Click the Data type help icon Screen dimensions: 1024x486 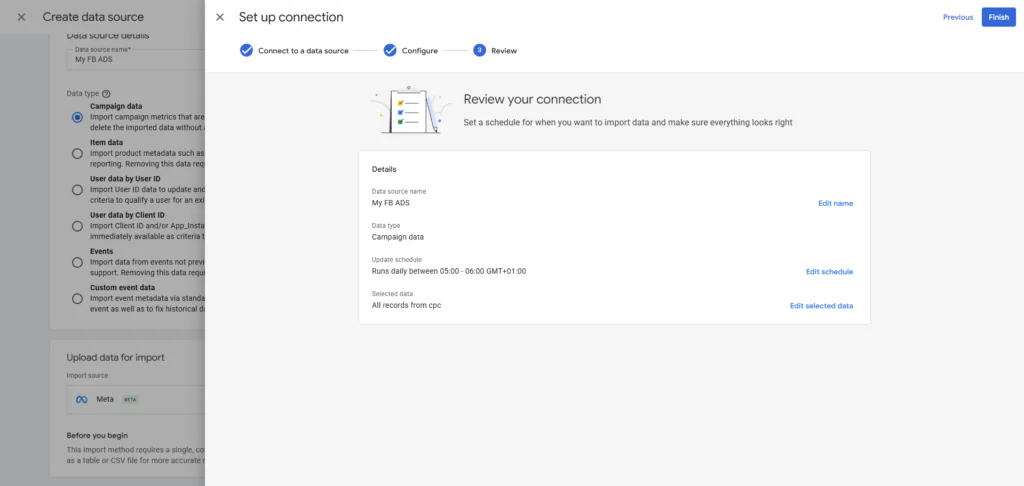pyautogui.click(x=106, y=93)
